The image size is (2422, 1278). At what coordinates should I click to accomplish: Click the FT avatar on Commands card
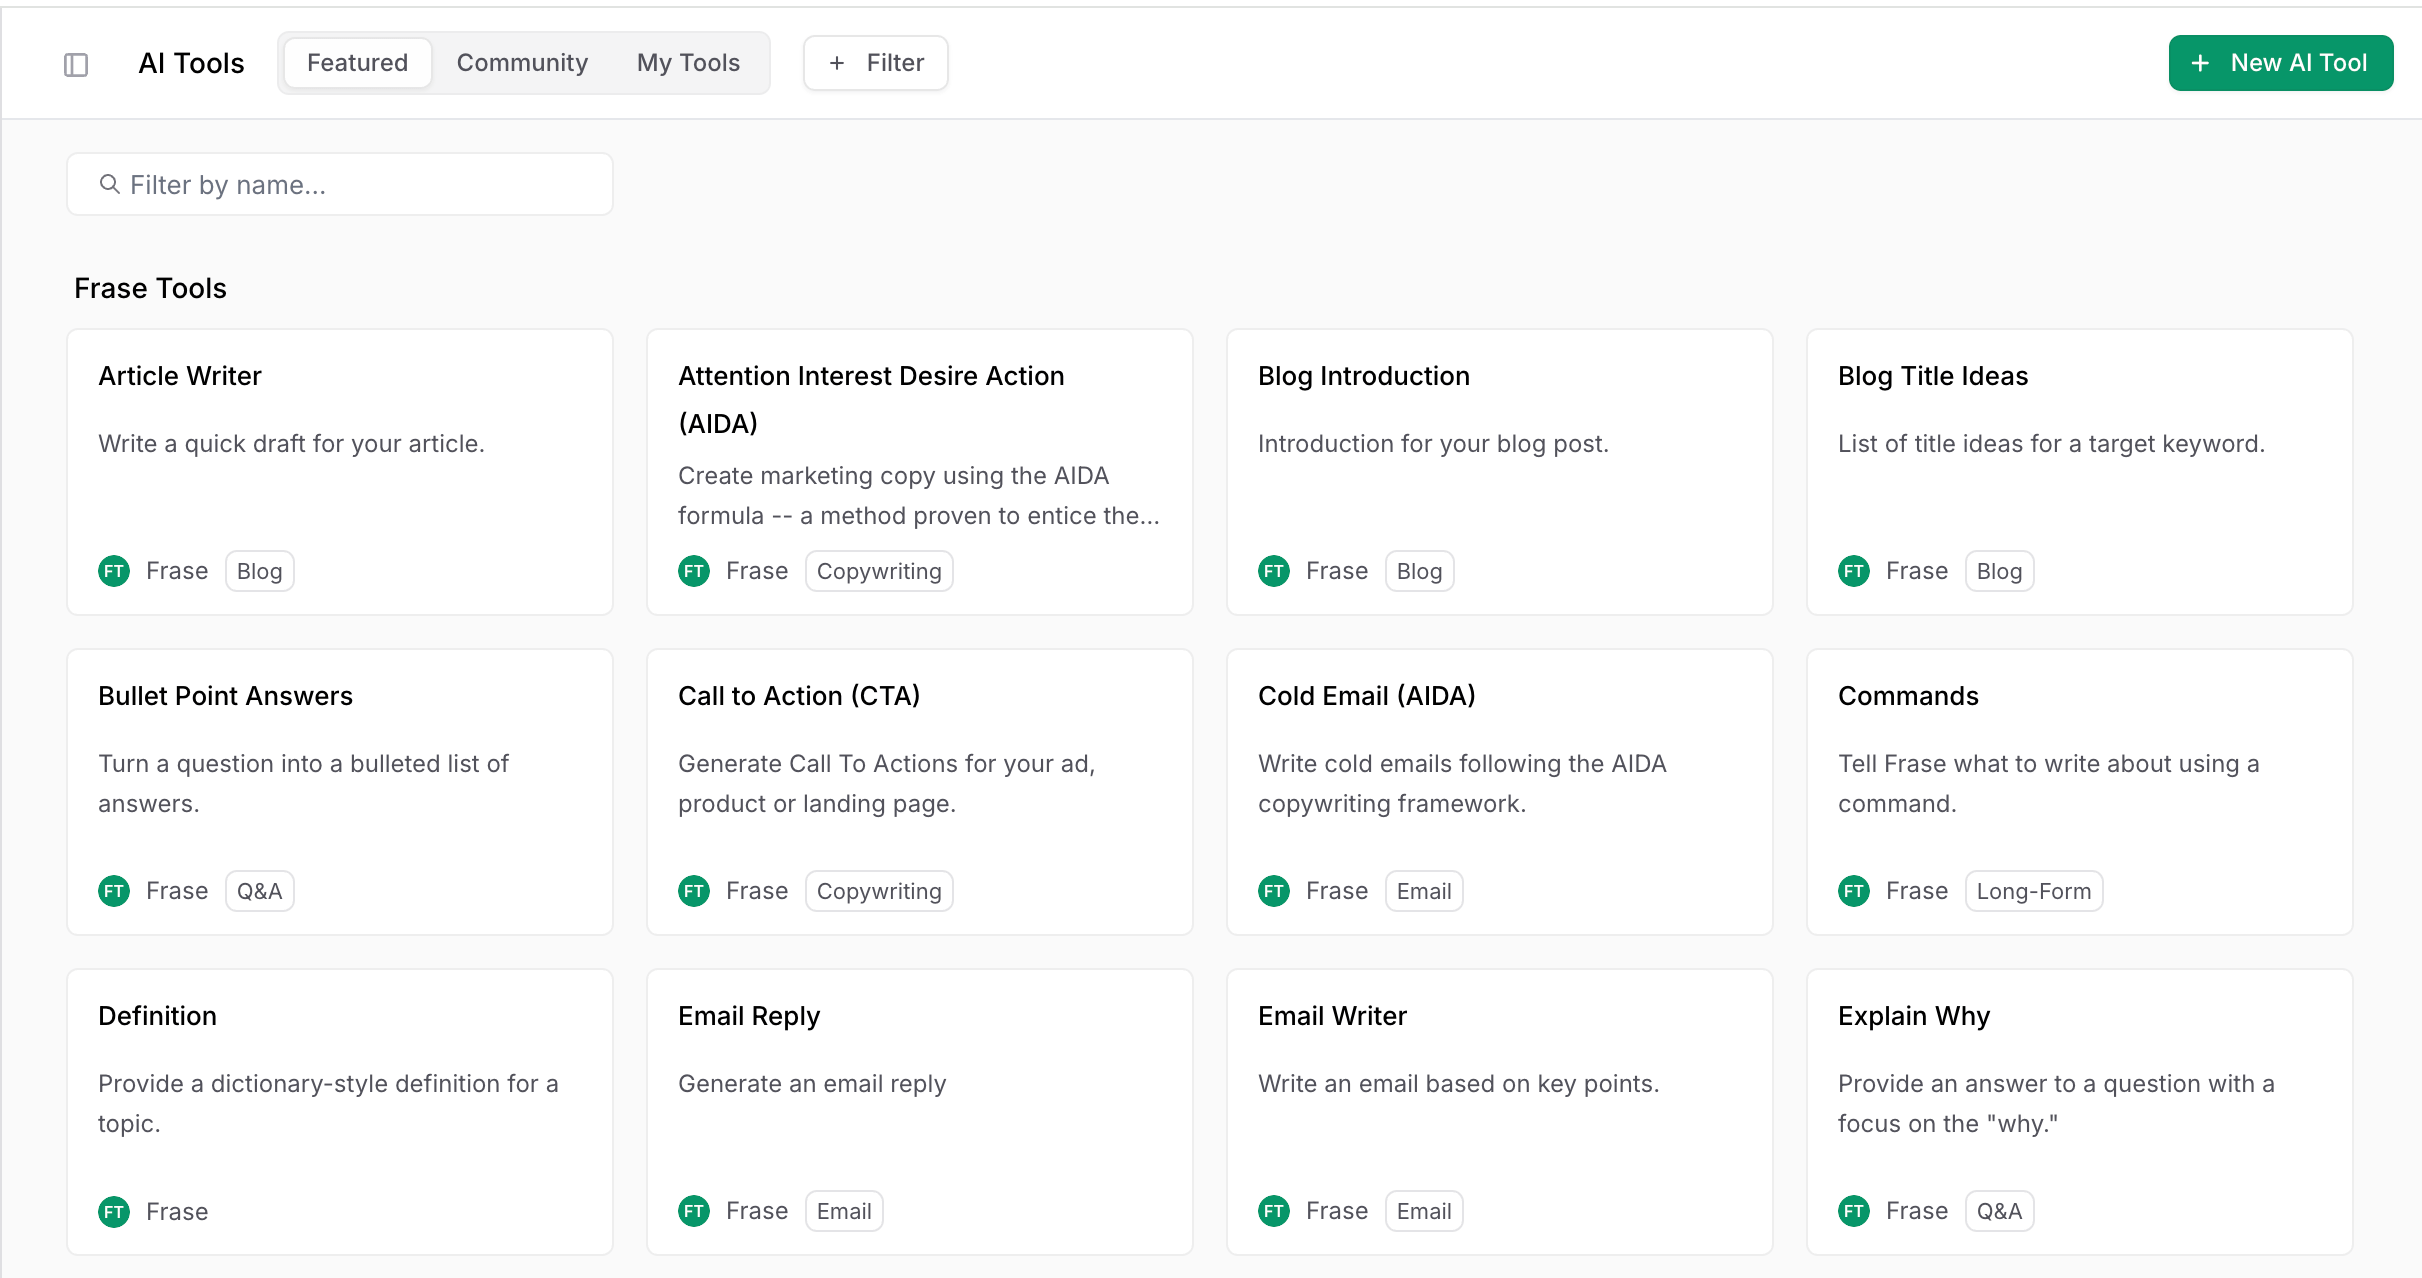pyautogui.click(x=1854, y=891)
